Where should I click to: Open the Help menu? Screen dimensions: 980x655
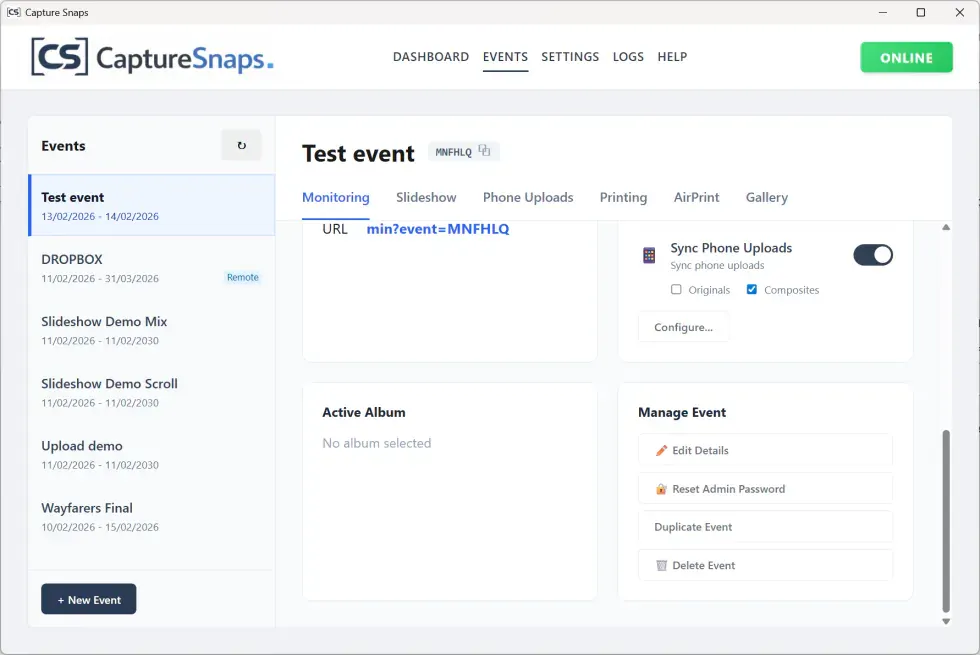coord(672,57)
